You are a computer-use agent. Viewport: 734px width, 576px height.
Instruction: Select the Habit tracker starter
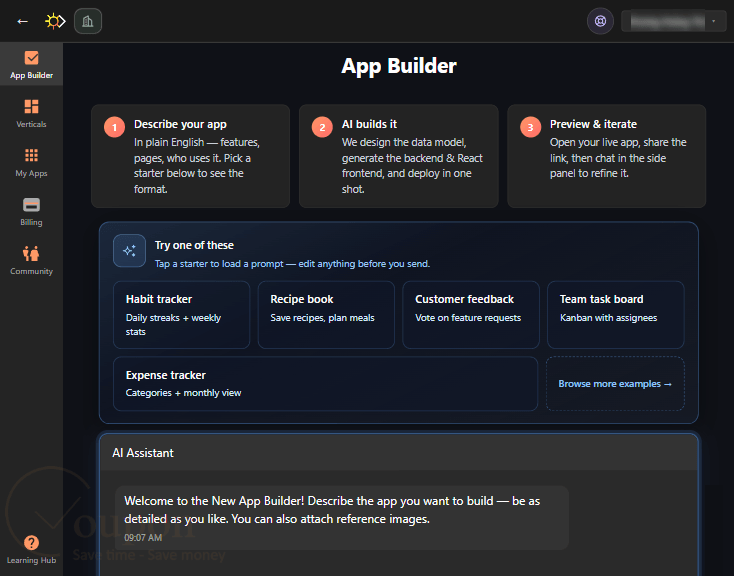click(x=182, y=315)
